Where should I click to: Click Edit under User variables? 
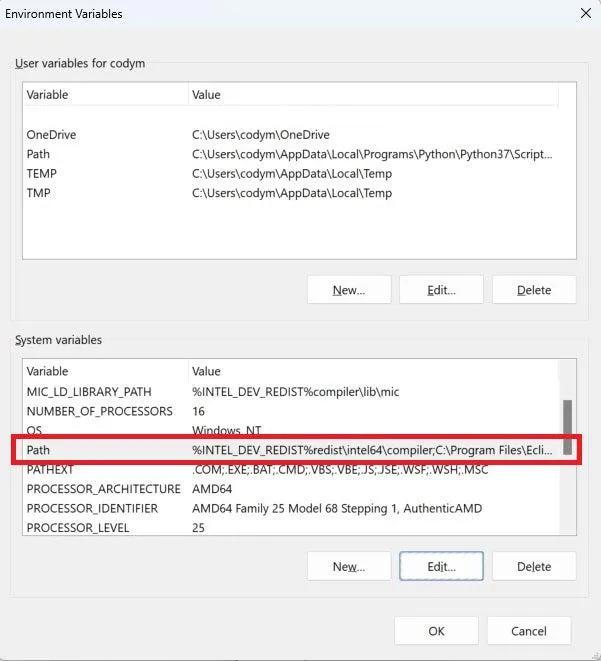tap(441, 290)
